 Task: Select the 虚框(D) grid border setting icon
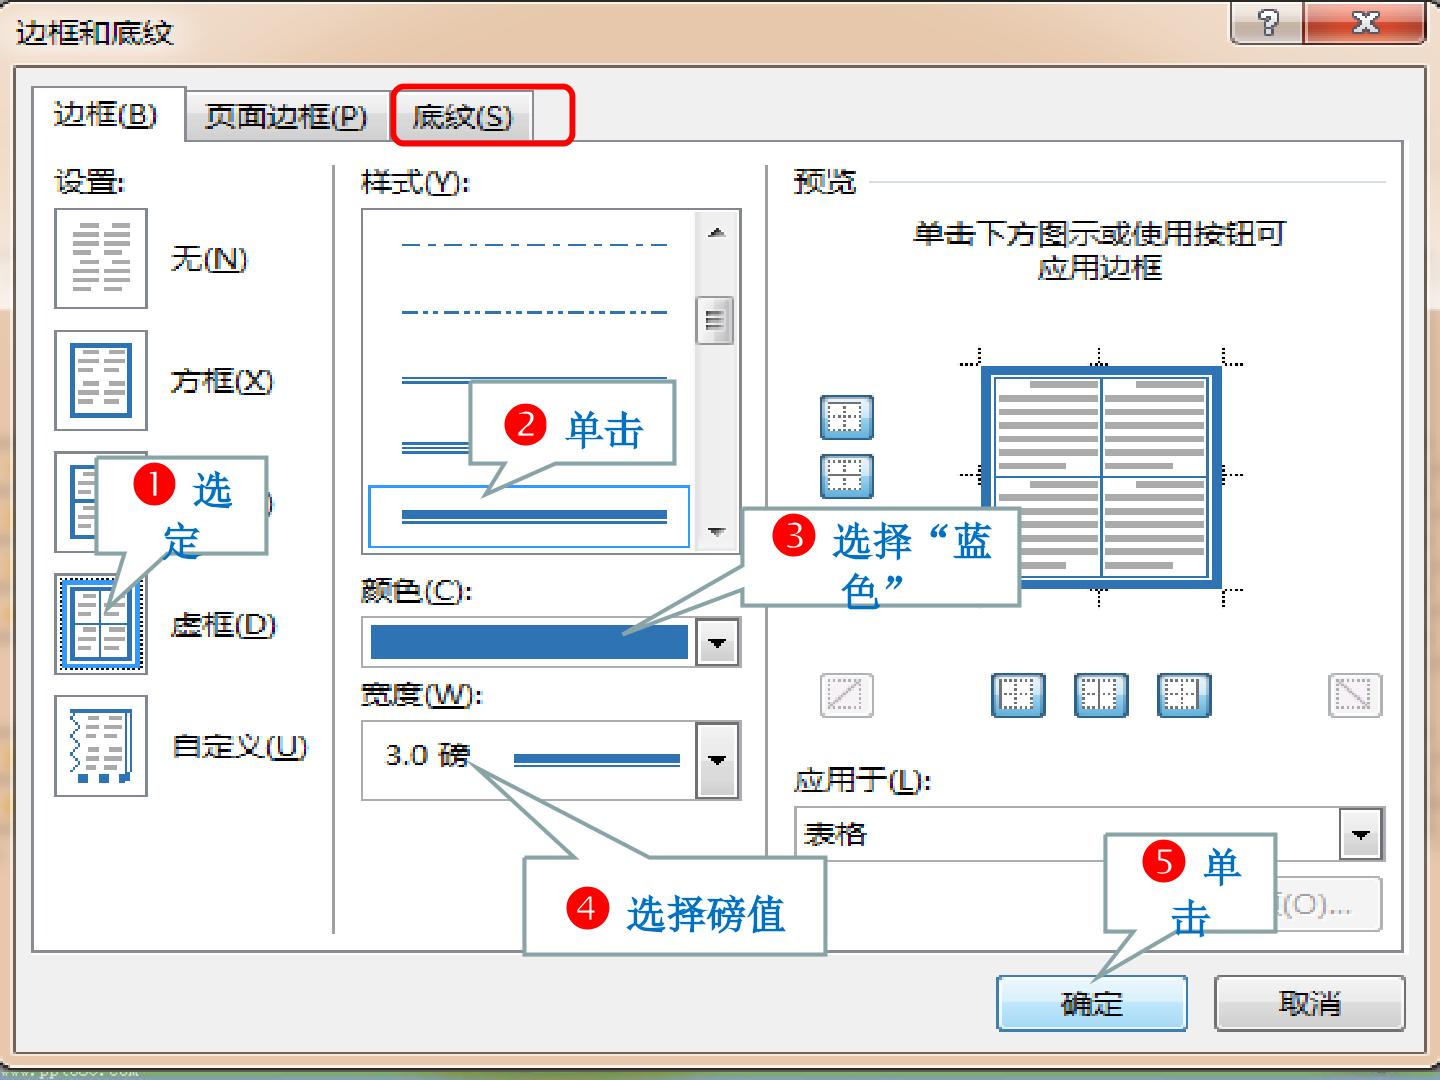tap(101, 624)
